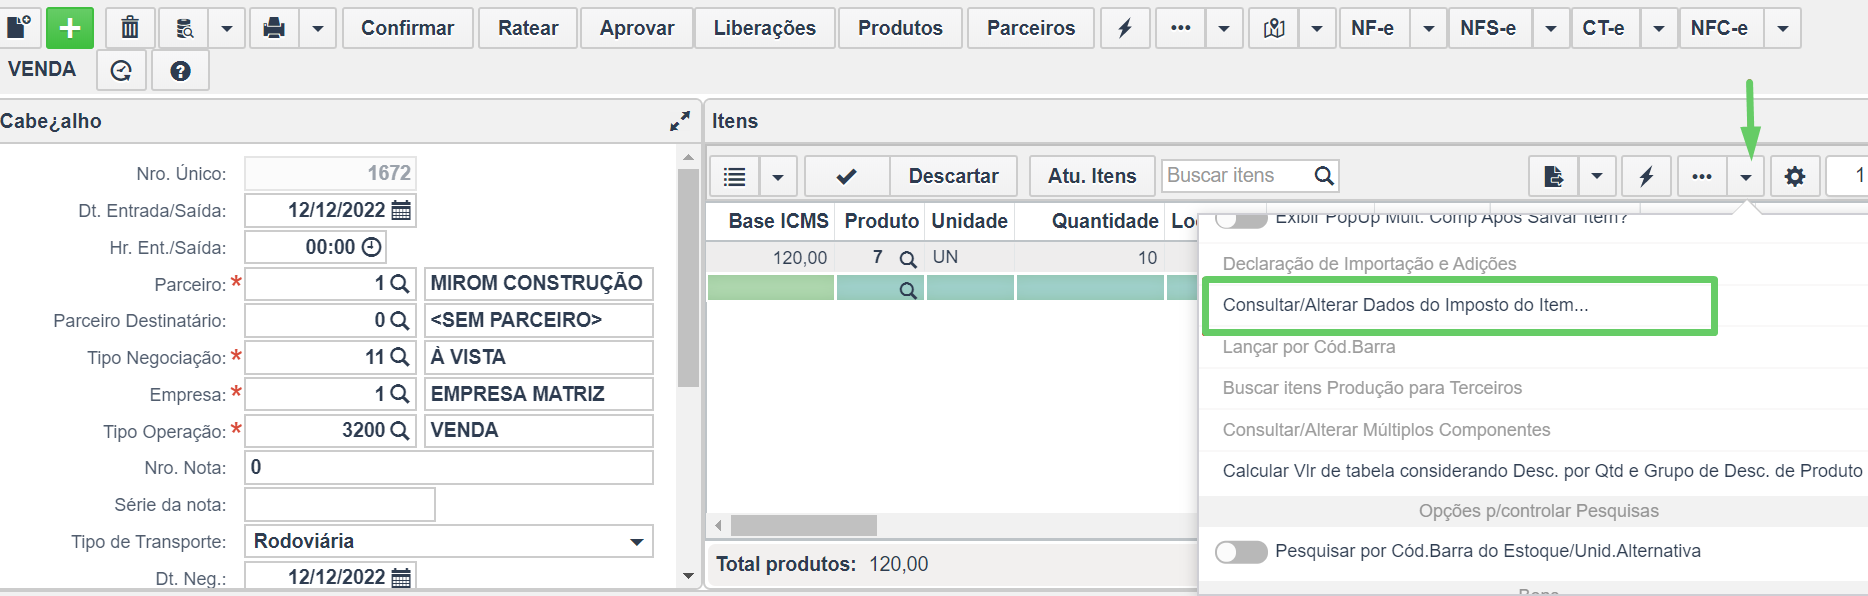Search Tipo Operação with magnifier icon
The image size is (1868, 596).
click(399, 430)
